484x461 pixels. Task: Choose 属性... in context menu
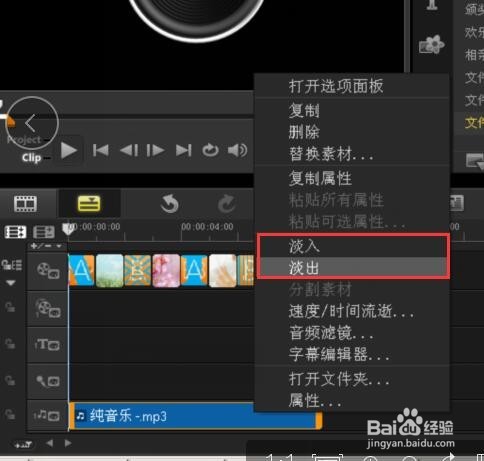point(353,400)
